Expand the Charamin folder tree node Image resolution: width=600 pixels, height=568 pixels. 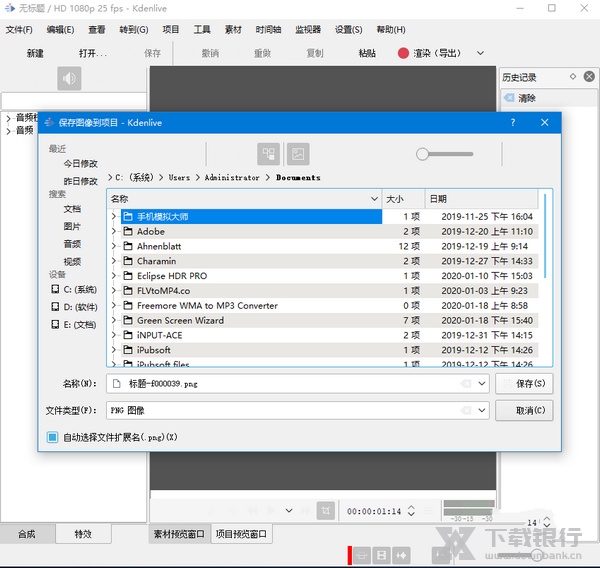[114, 261]
